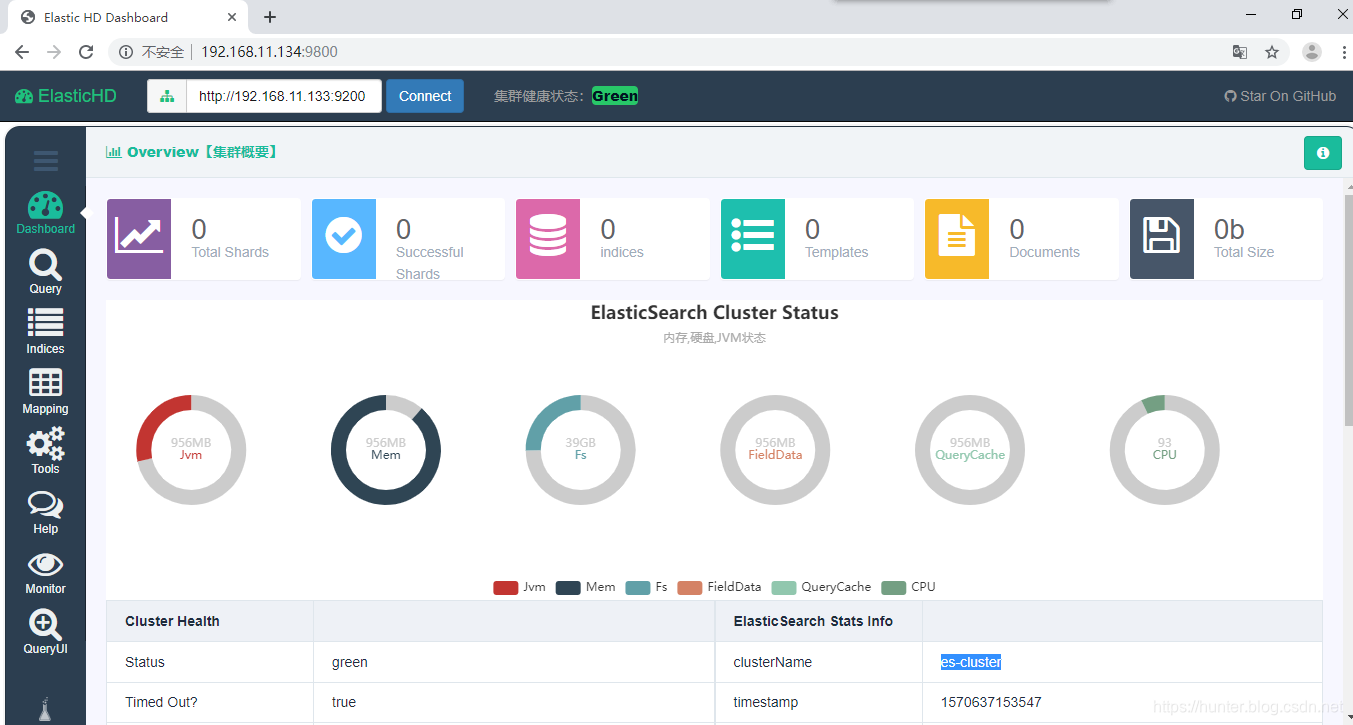
Task: Click the red Jvm legend swatch
Action: coord(505,587)
